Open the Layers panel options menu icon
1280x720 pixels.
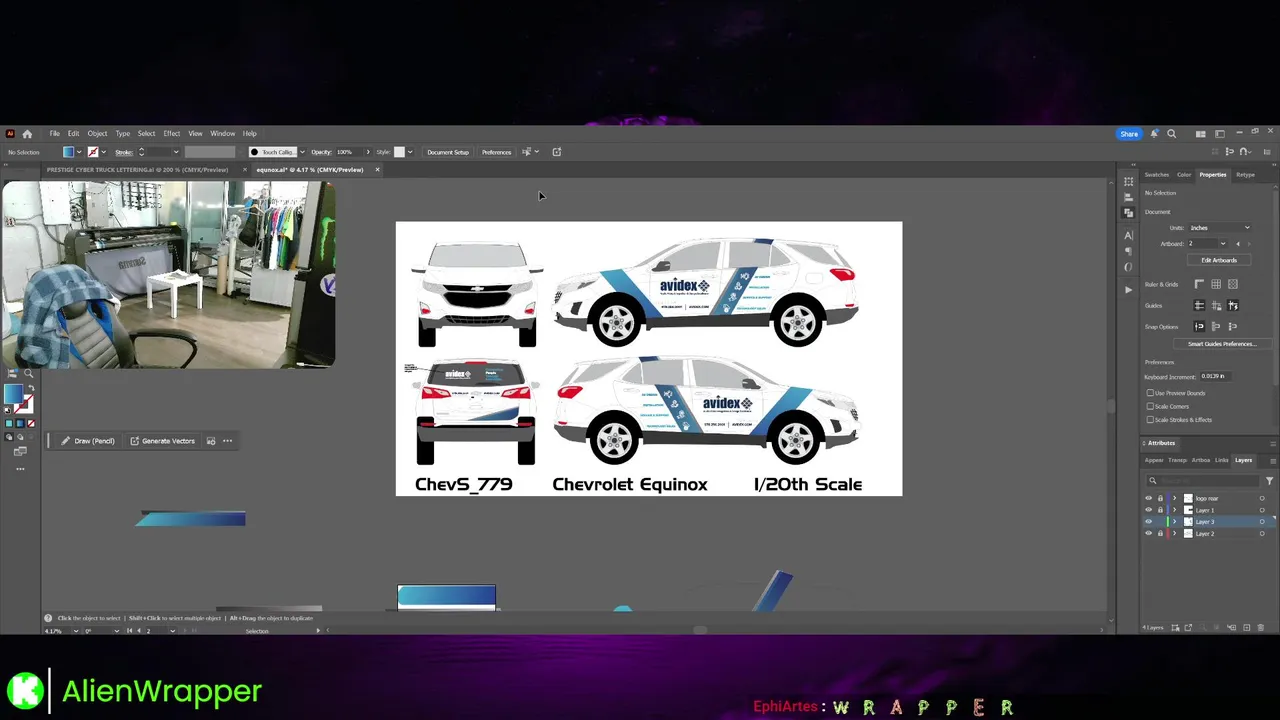tap(1273, 461)
